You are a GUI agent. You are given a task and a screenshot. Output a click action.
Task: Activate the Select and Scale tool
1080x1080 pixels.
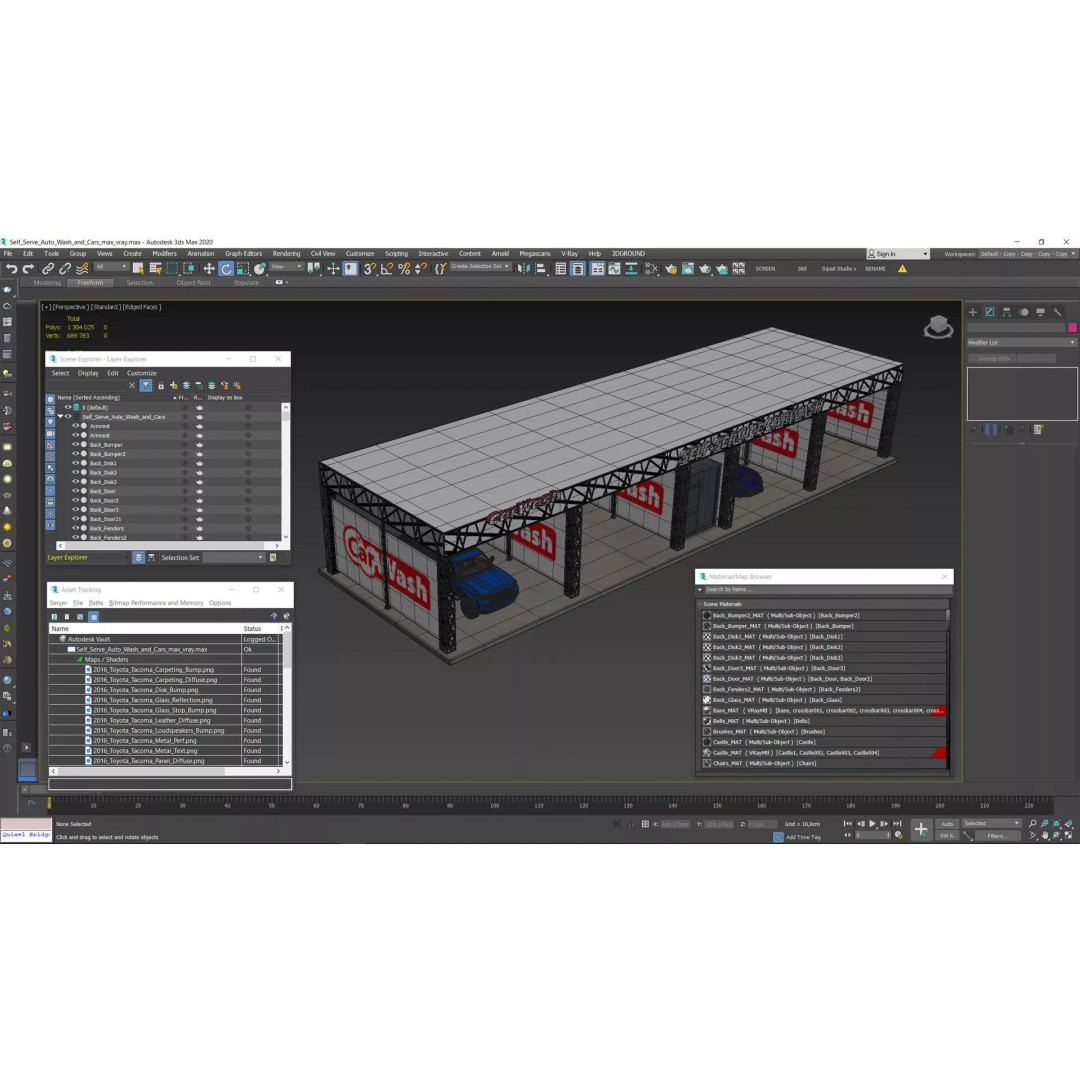242,269
